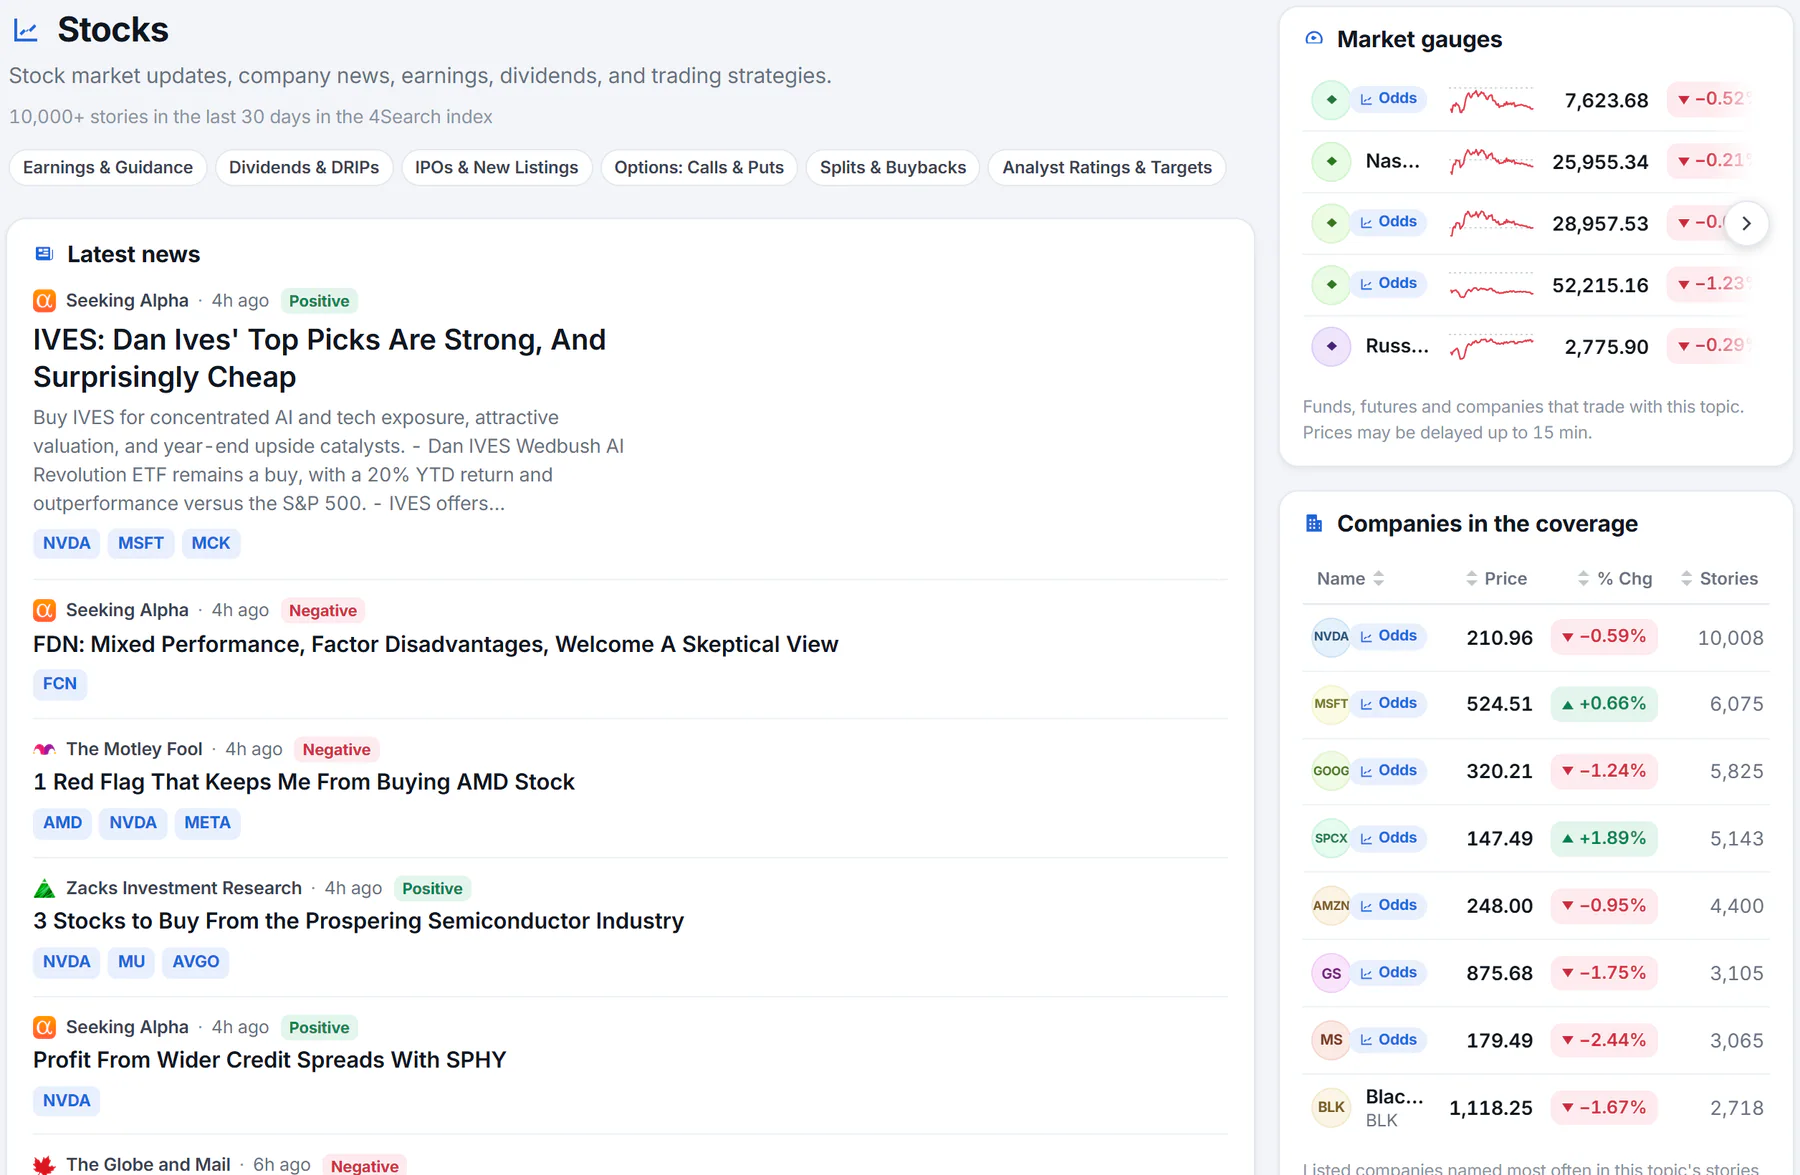Sort coverage table by Stories
This screenshot has height=1175, width=1800.
click(1719, 578)
